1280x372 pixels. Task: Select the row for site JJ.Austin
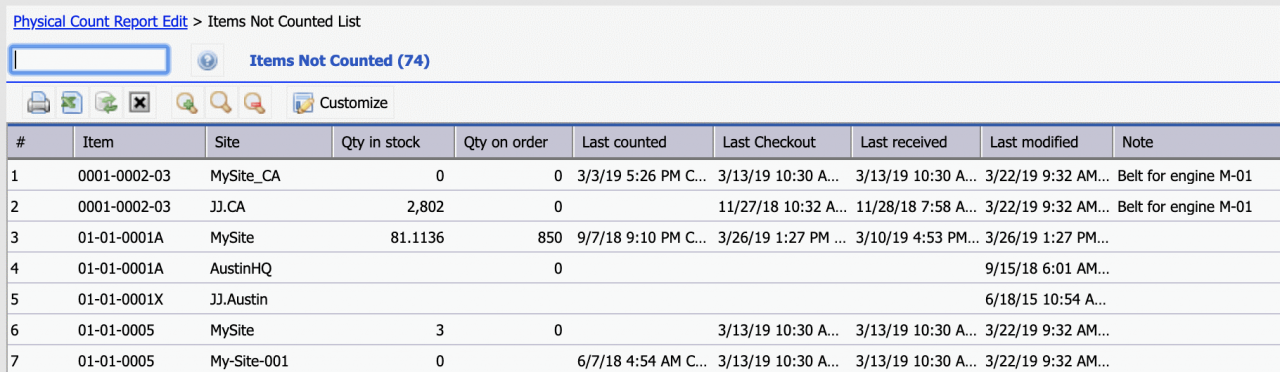640,299
